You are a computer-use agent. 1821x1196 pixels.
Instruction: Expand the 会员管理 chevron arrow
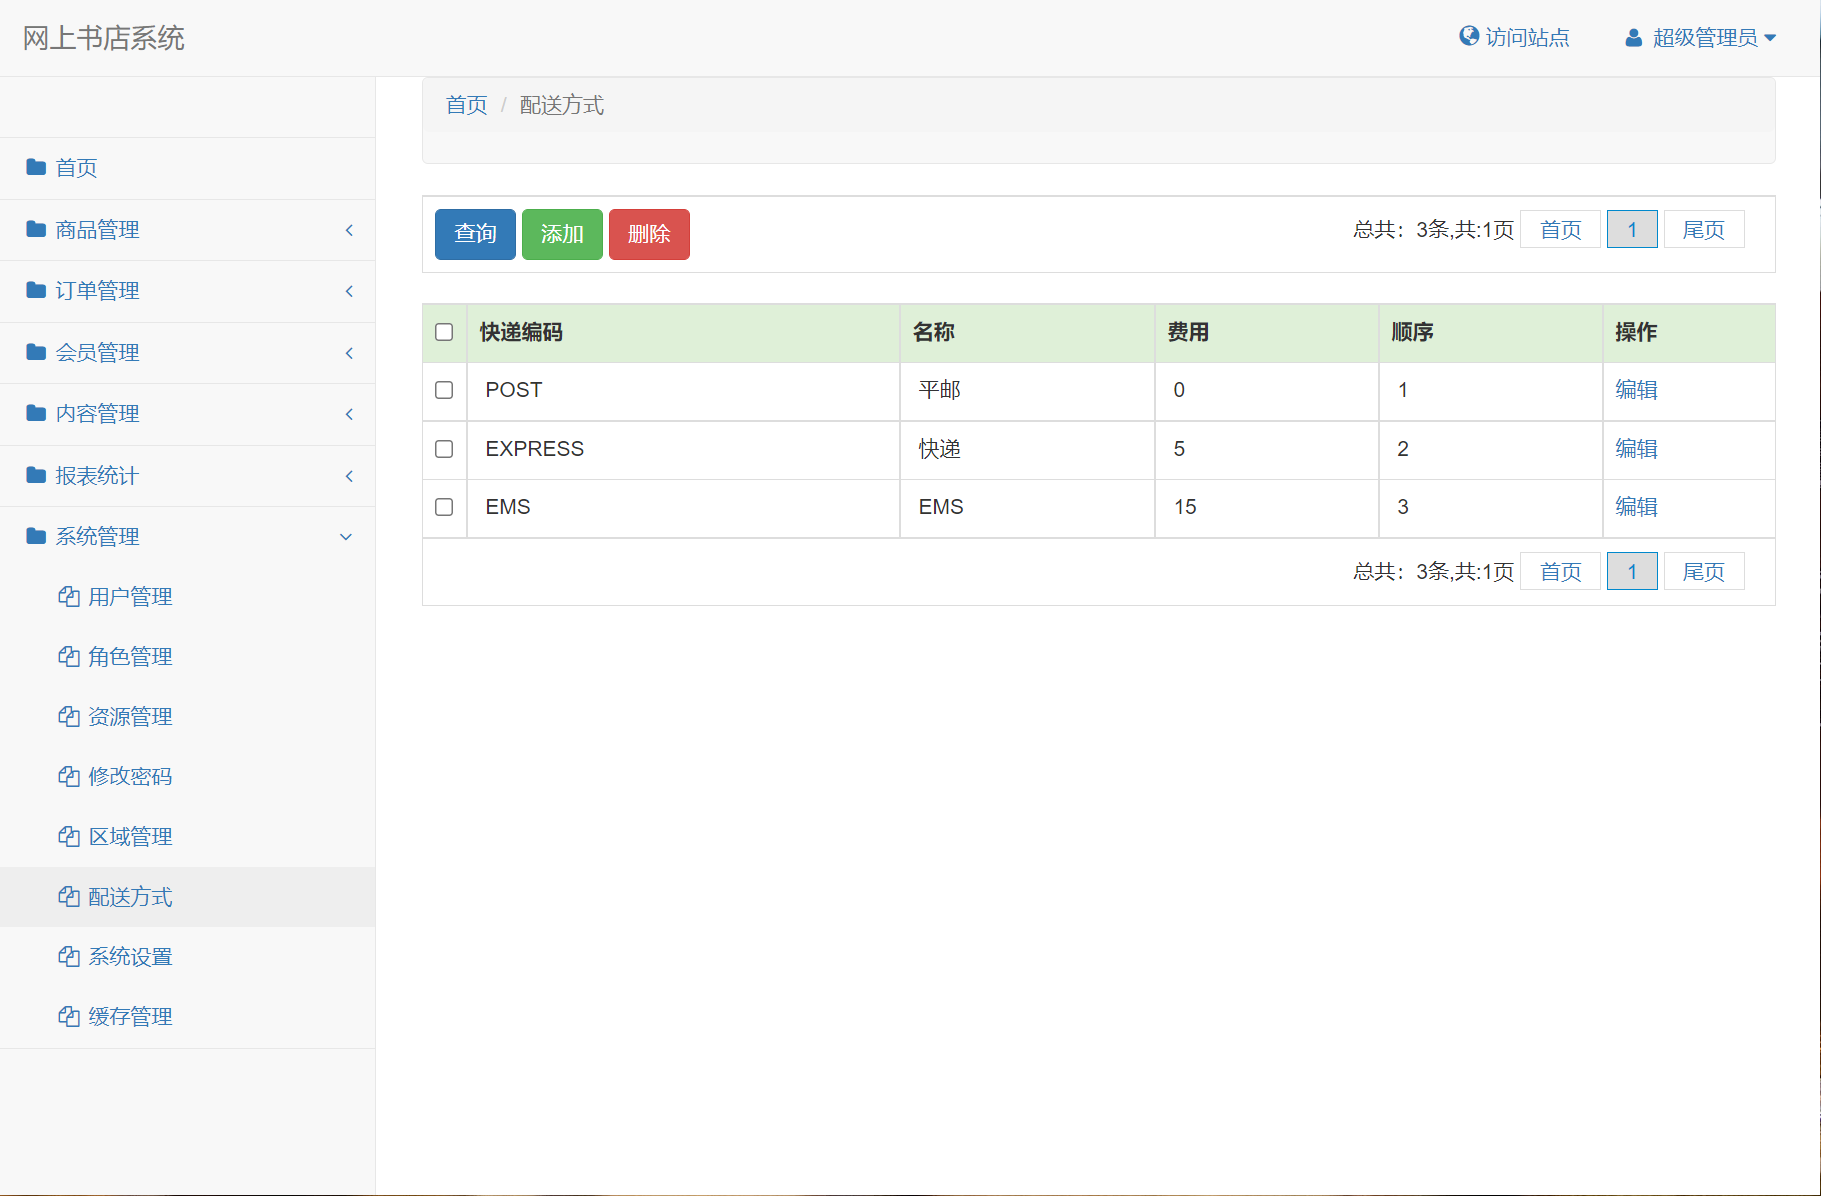[349, 353]
